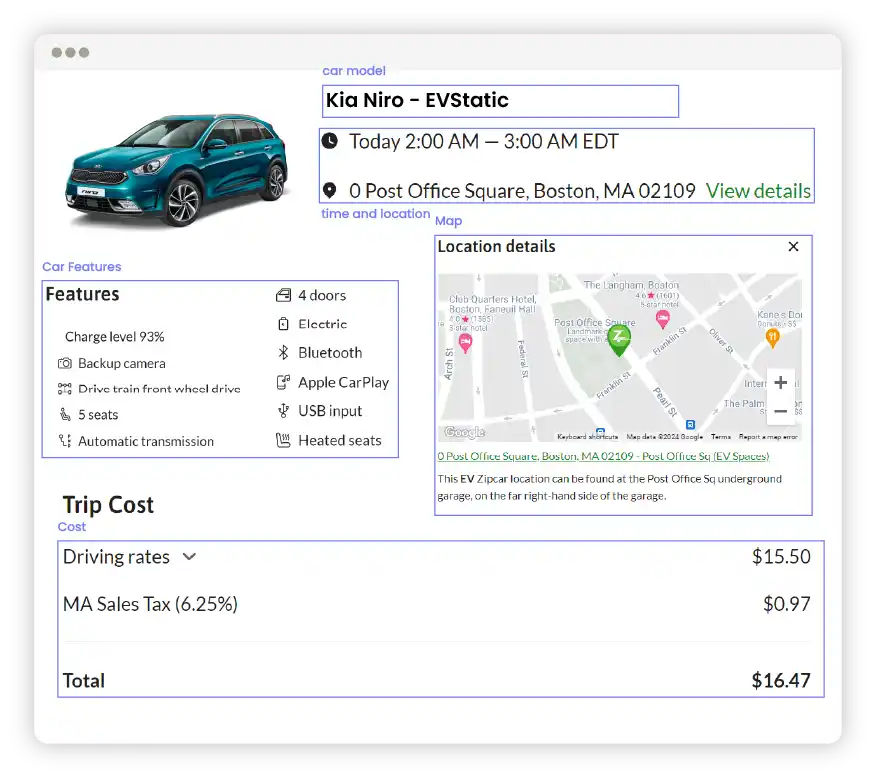The width and height of the screenshot is (876, 779).
Task: Click the Bluetooth icon in Features
Action: coord(284,353)
